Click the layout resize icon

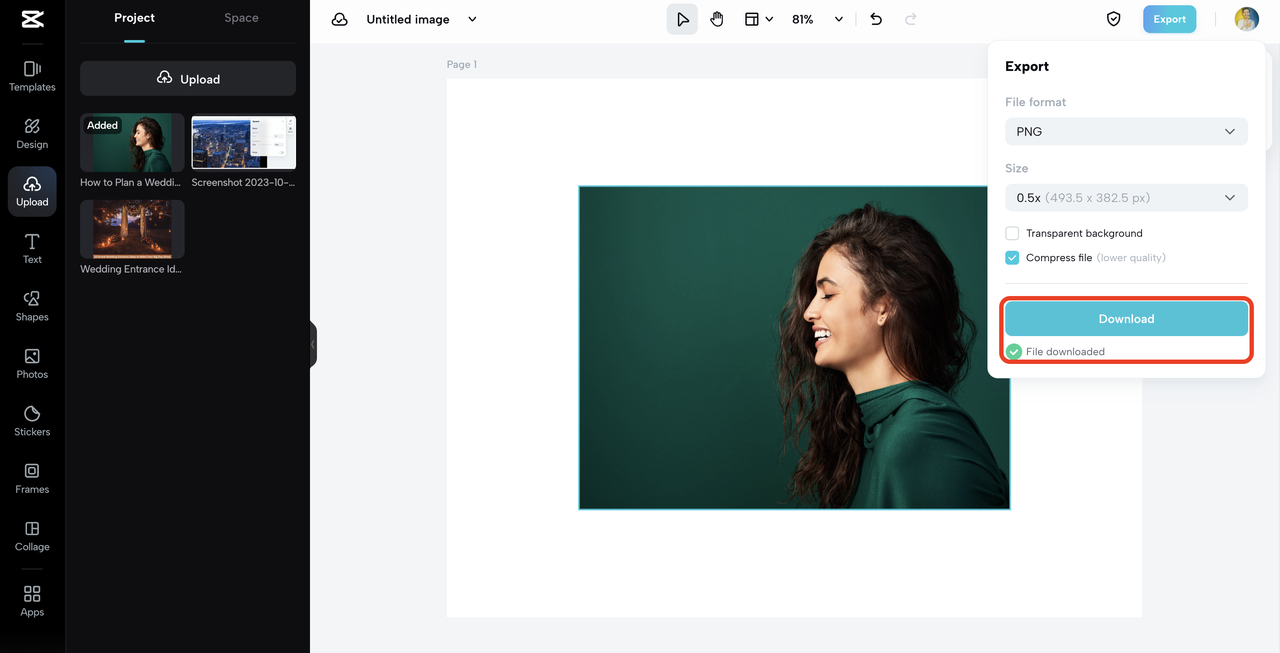point(752,19)
